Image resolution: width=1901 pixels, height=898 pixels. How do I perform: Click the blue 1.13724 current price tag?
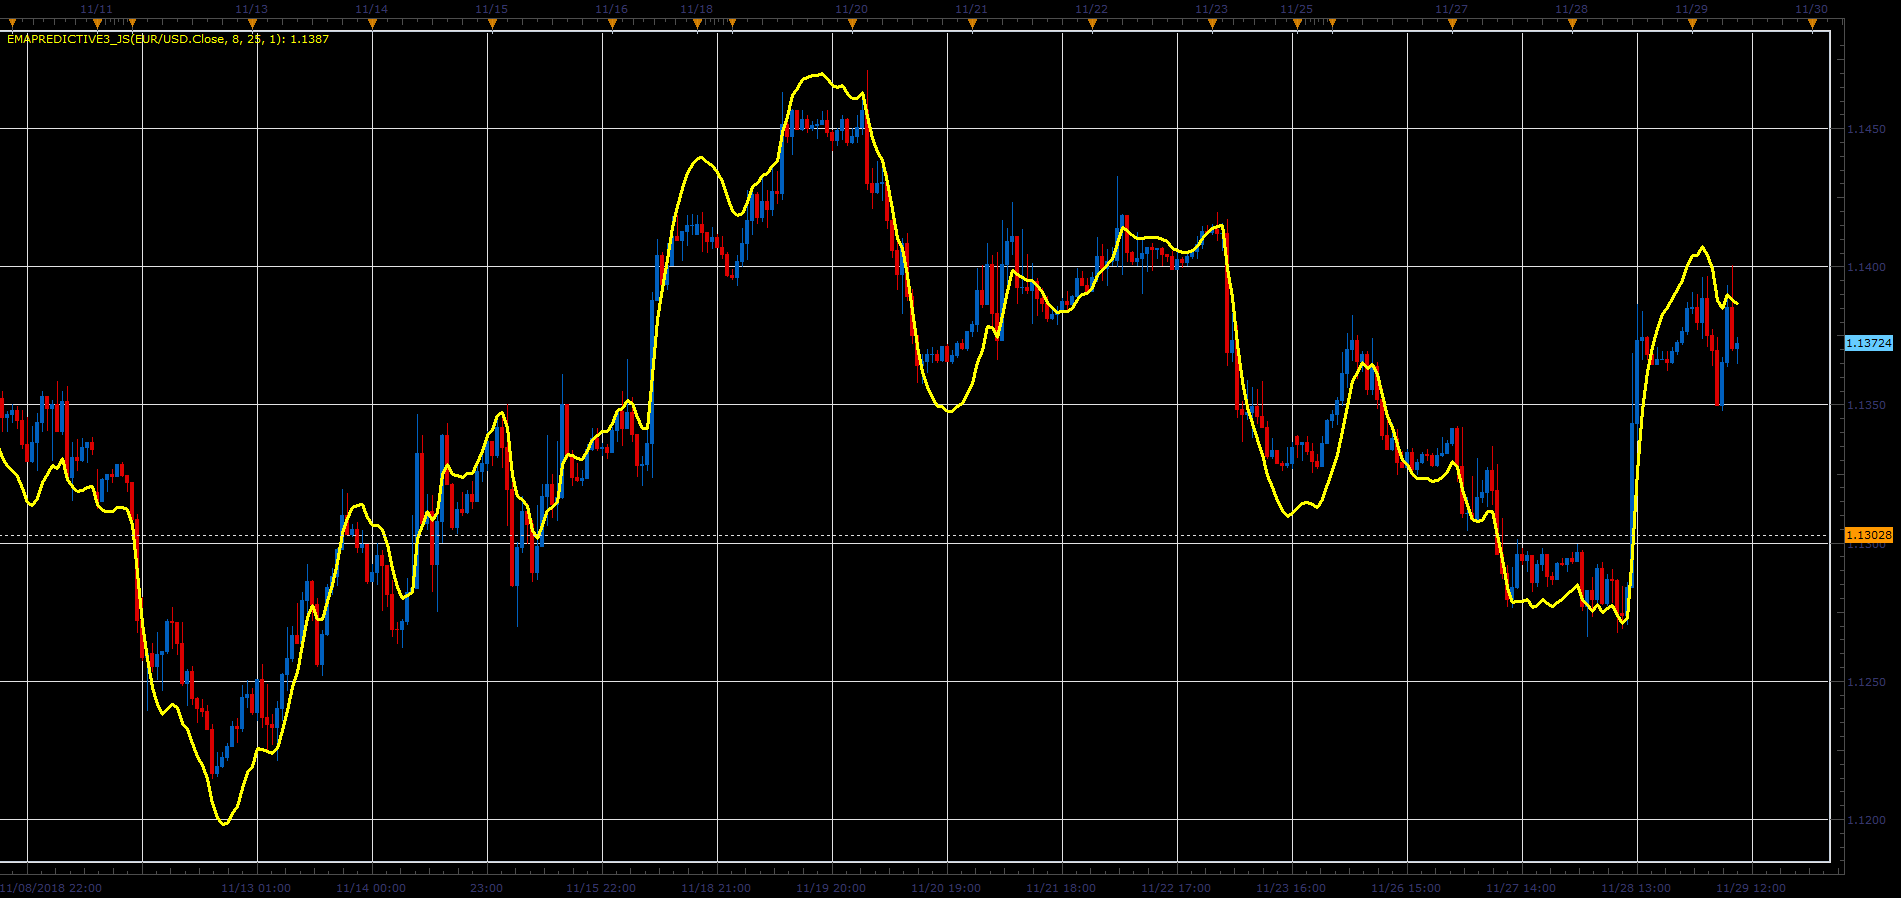coord(1869,343)
